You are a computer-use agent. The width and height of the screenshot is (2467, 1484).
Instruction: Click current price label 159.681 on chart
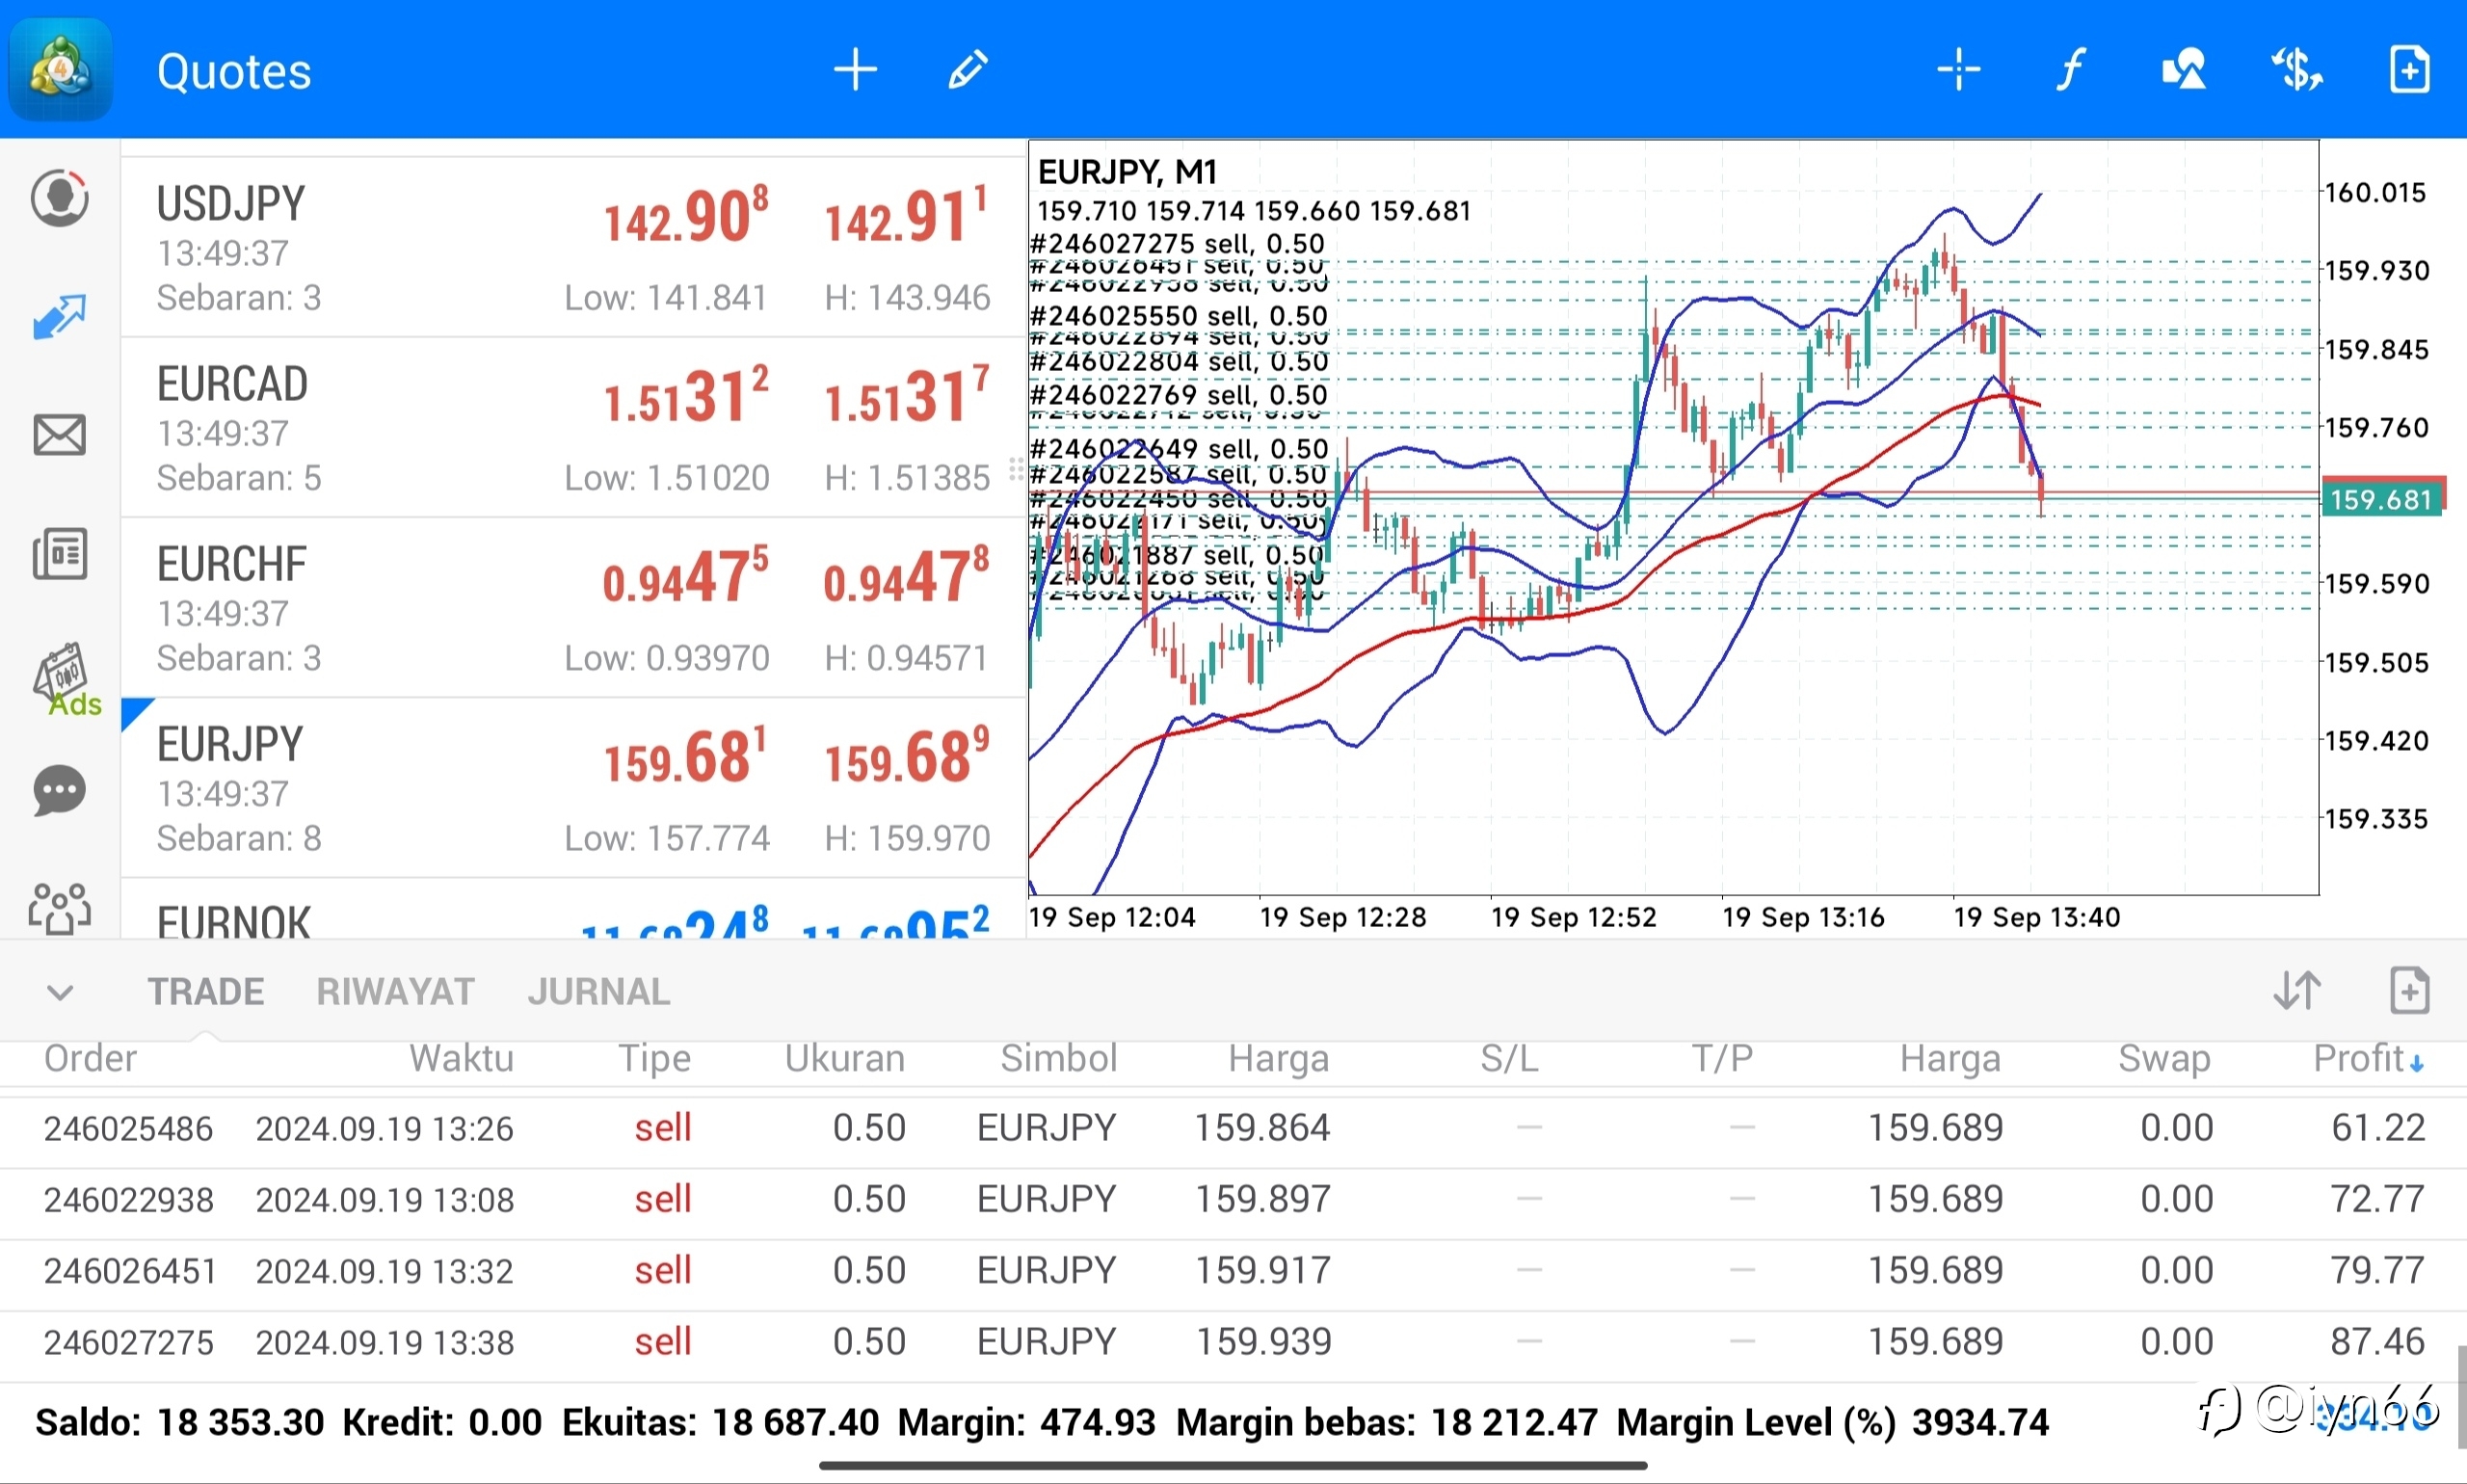pyautogui.click(x=2383, y=499)
